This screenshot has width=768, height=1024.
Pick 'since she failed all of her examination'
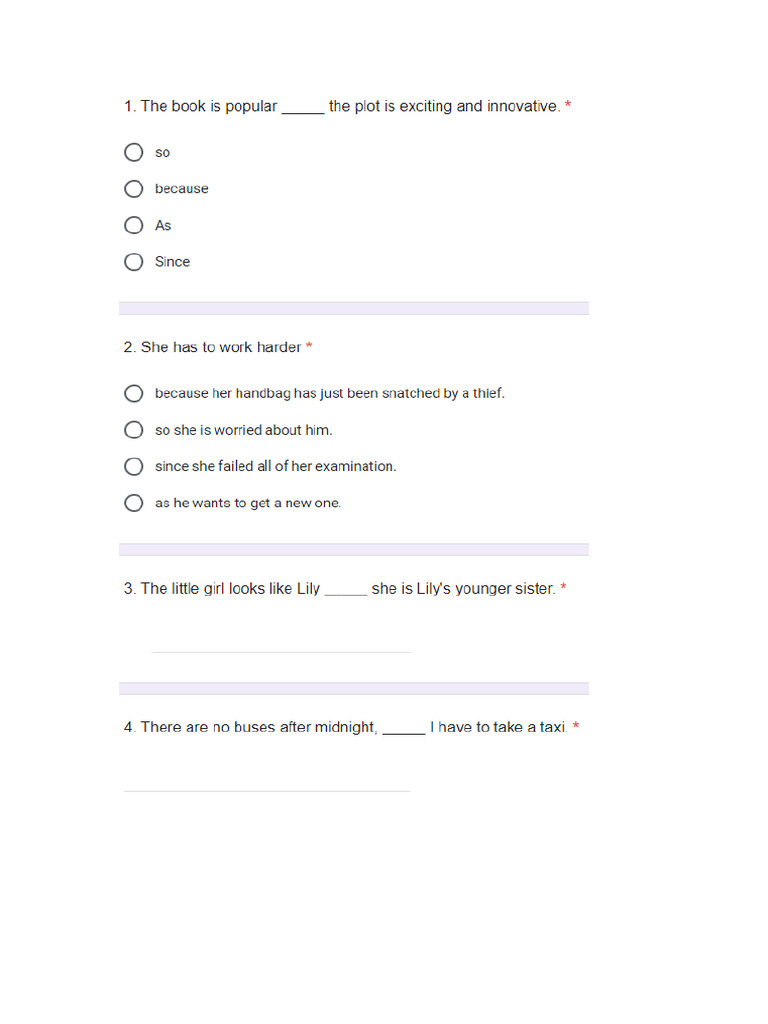[134, 466]
